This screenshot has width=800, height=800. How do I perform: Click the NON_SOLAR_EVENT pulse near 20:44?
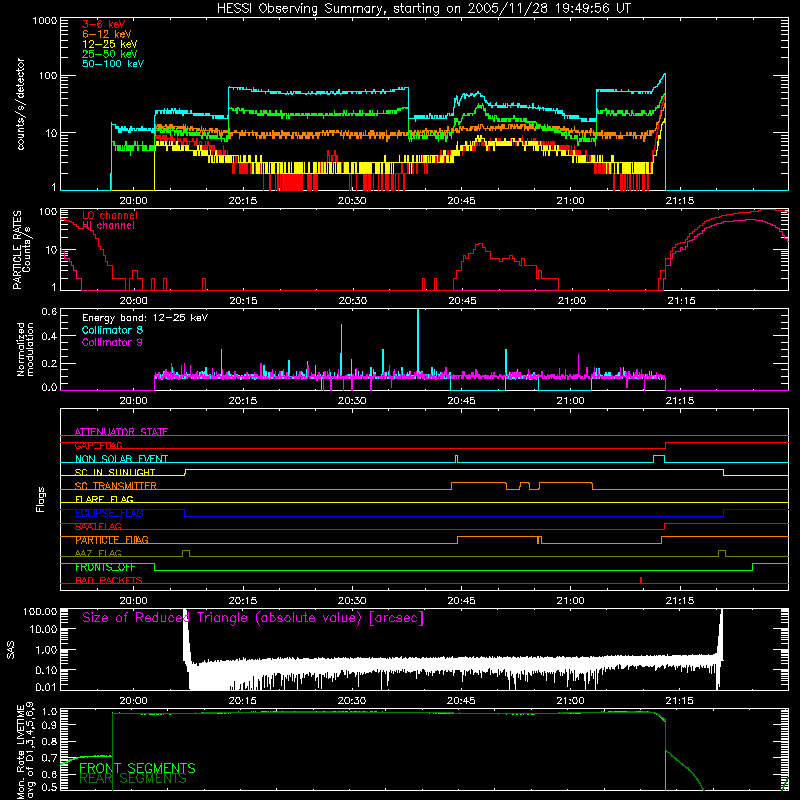(x=456, y=459)
